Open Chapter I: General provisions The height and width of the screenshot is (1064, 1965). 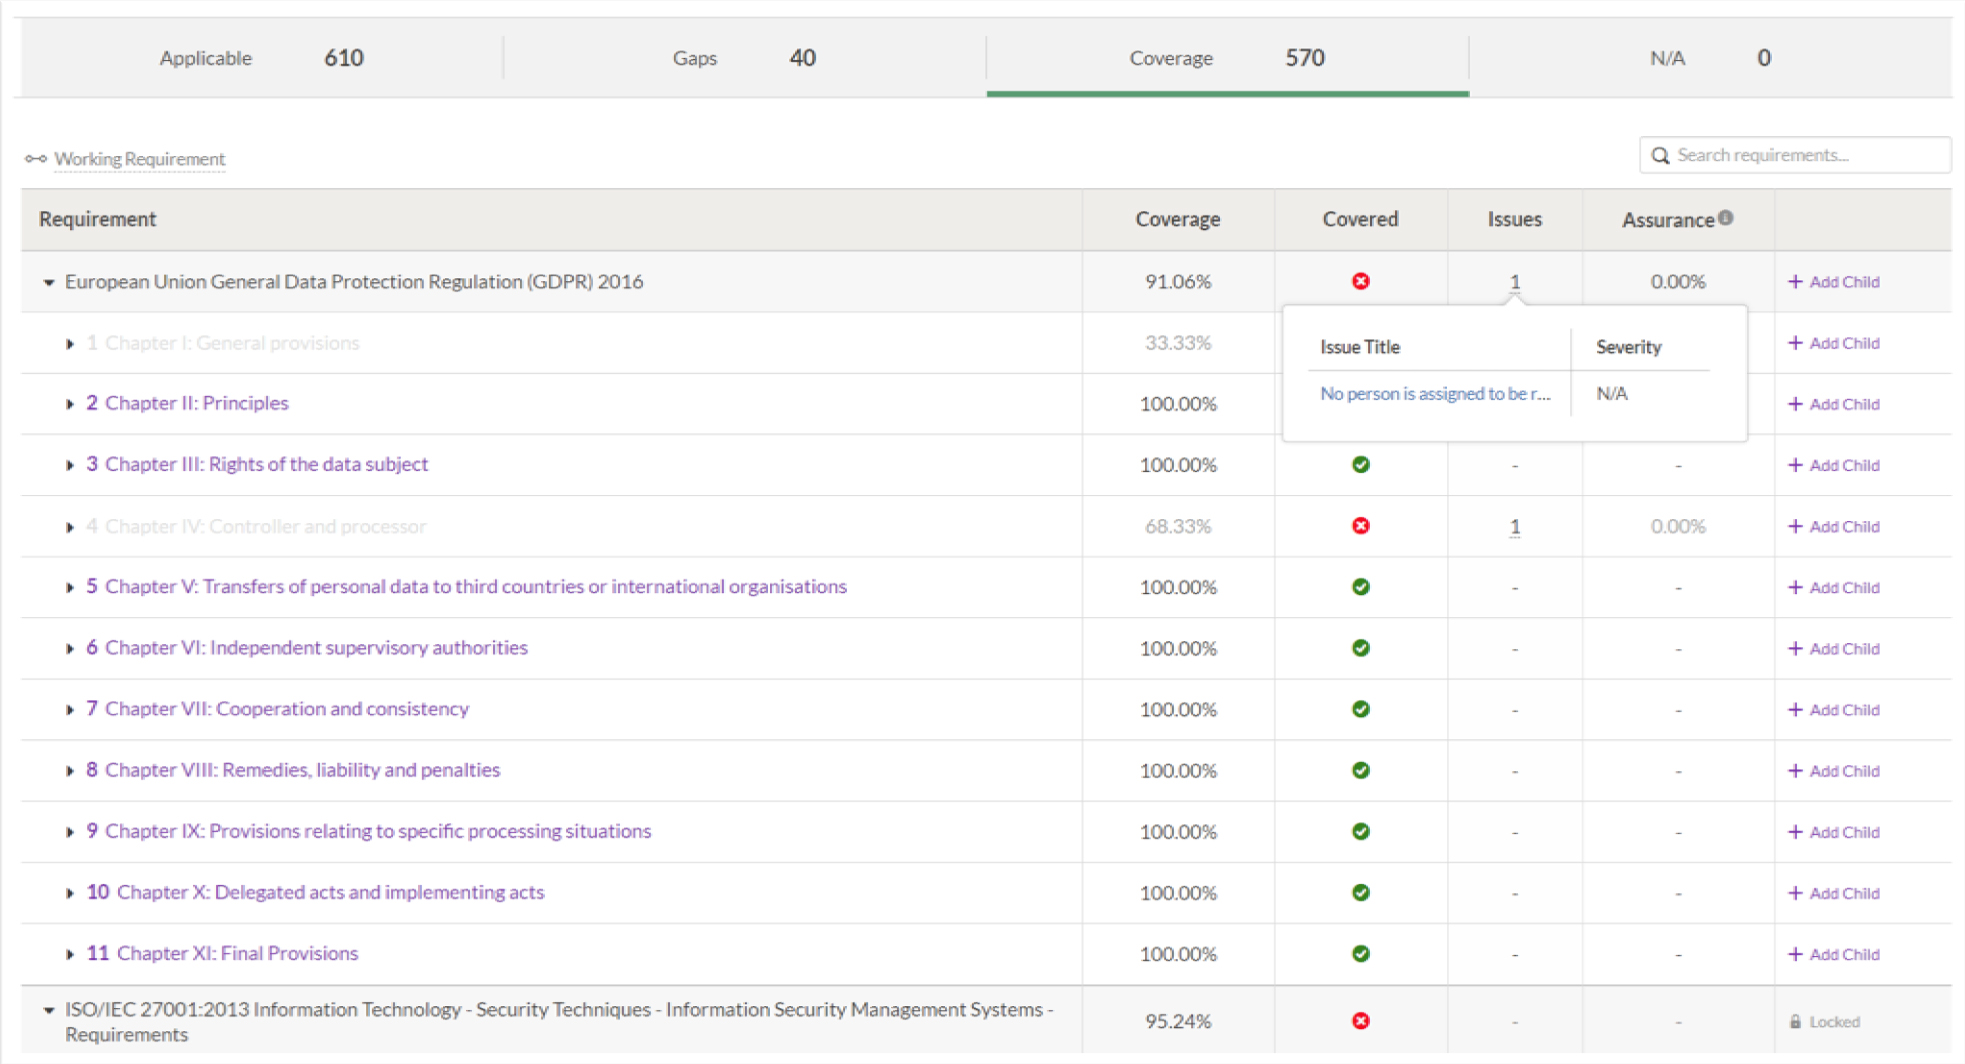point(232,342)
